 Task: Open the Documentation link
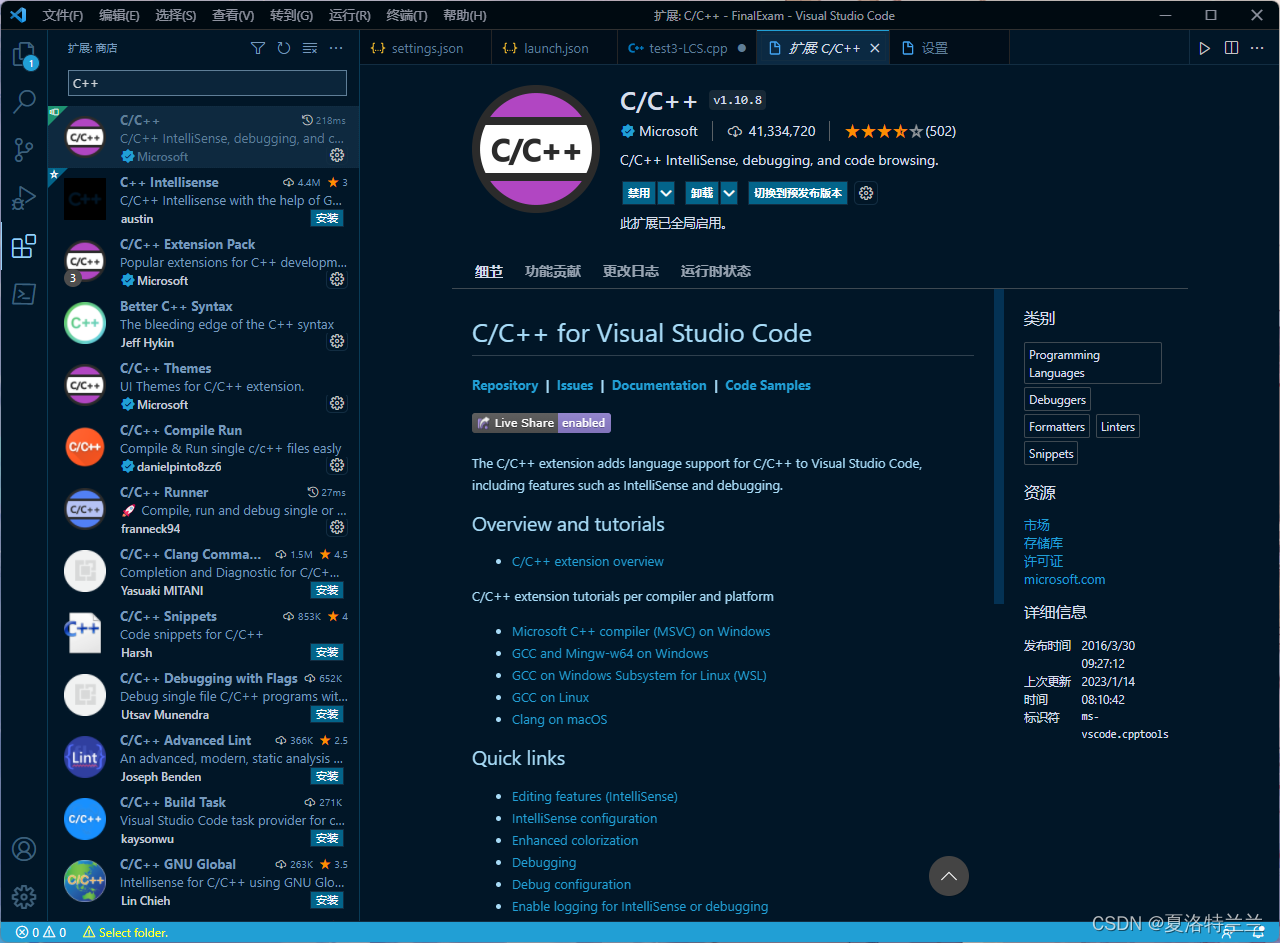click(659, 385)
